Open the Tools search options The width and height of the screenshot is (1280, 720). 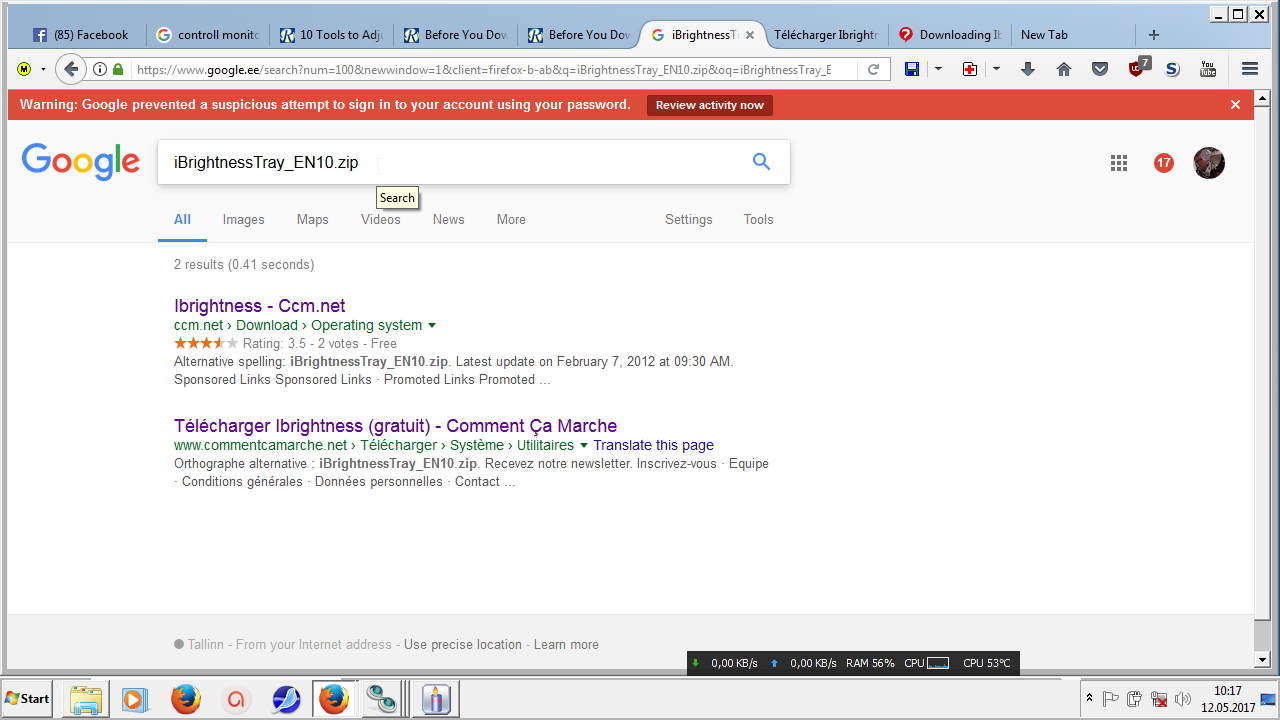(758, 219)
